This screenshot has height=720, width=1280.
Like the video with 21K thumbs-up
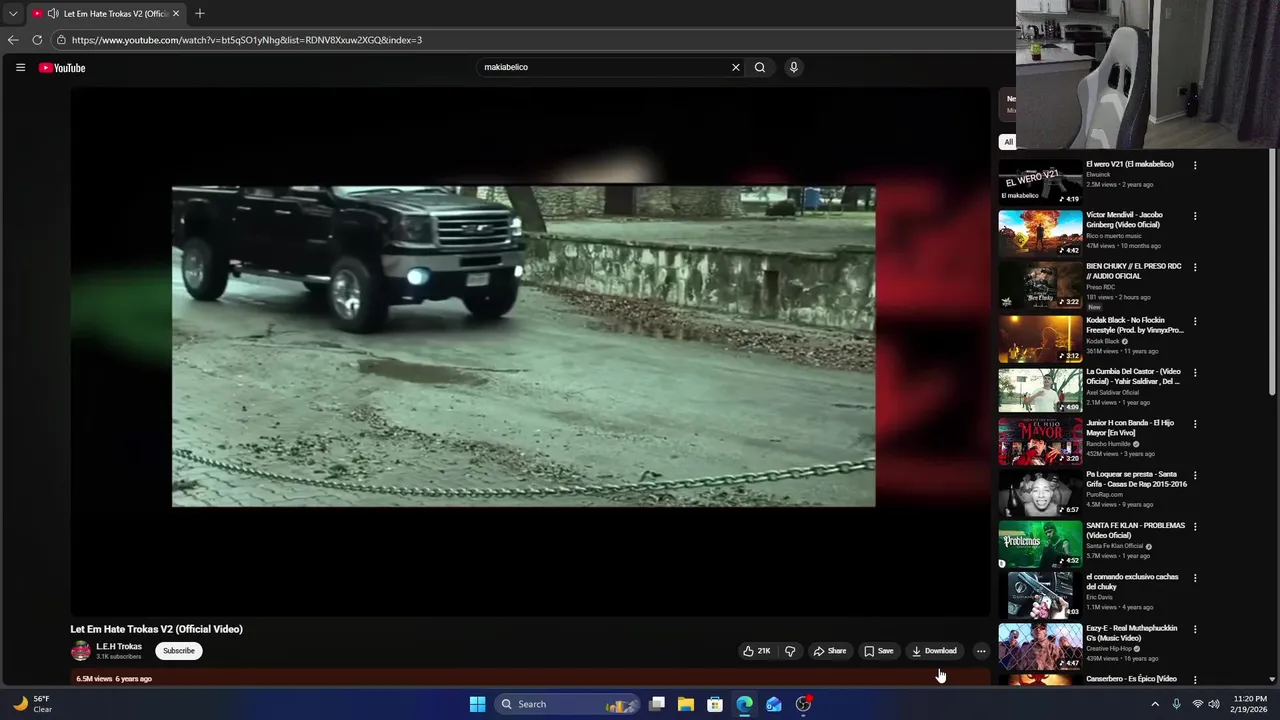(x=757, y=651)
